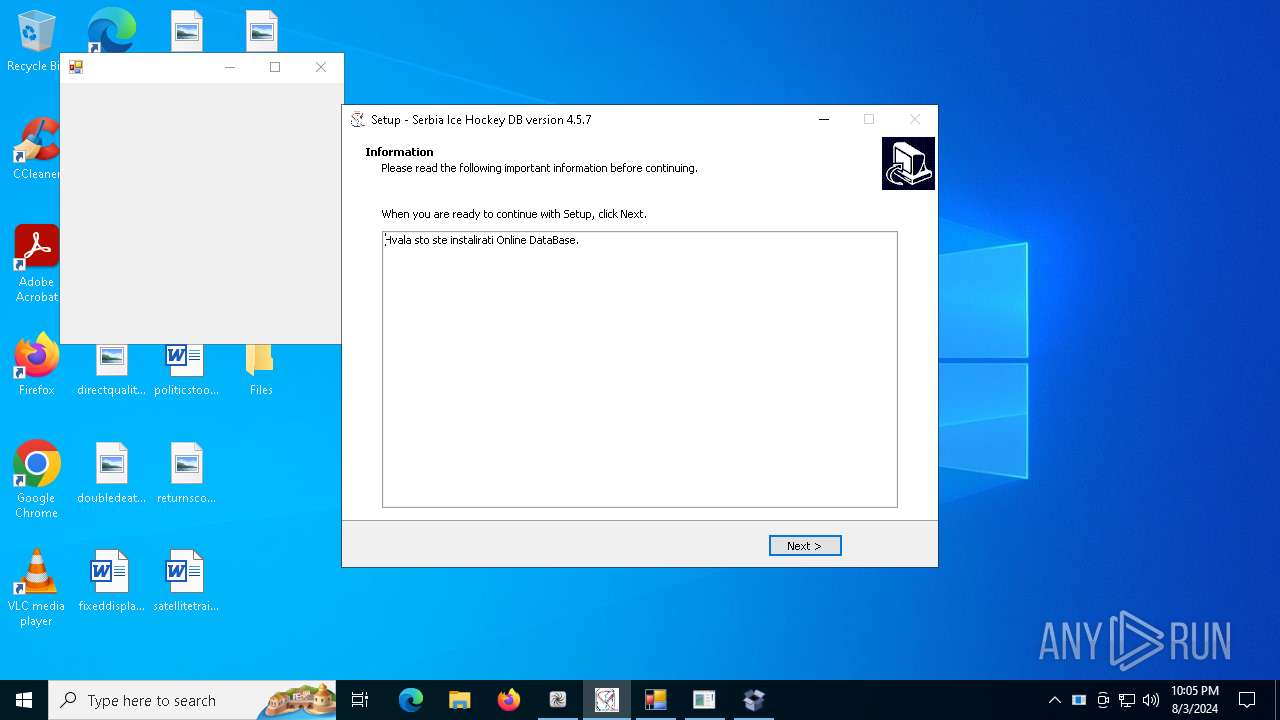Open Firefox from the taskbar
Viewport: 1280px width, 720px height.
tap(509, 700)
